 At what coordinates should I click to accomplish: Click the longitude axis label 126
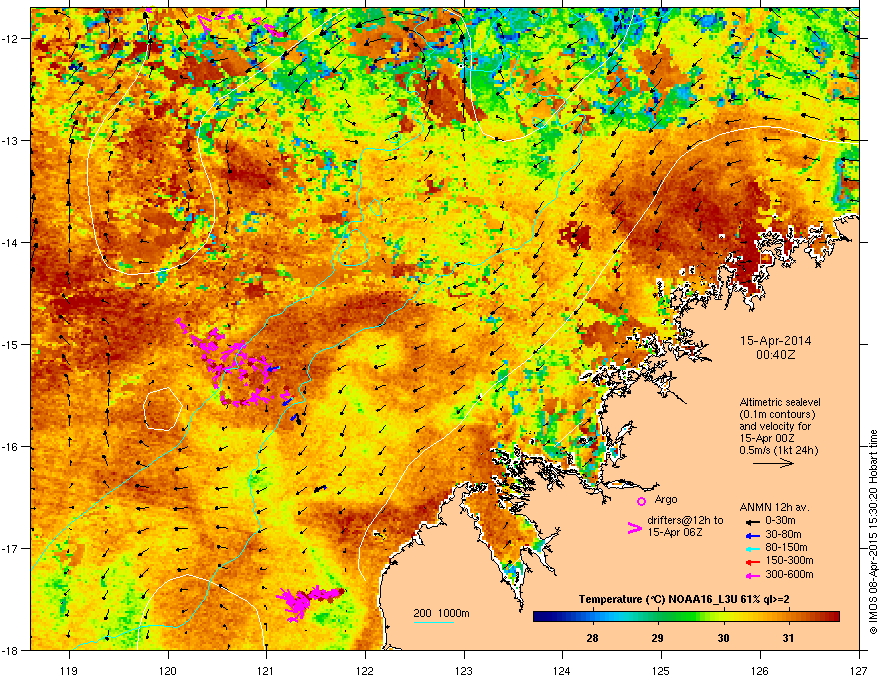[760, 670]
